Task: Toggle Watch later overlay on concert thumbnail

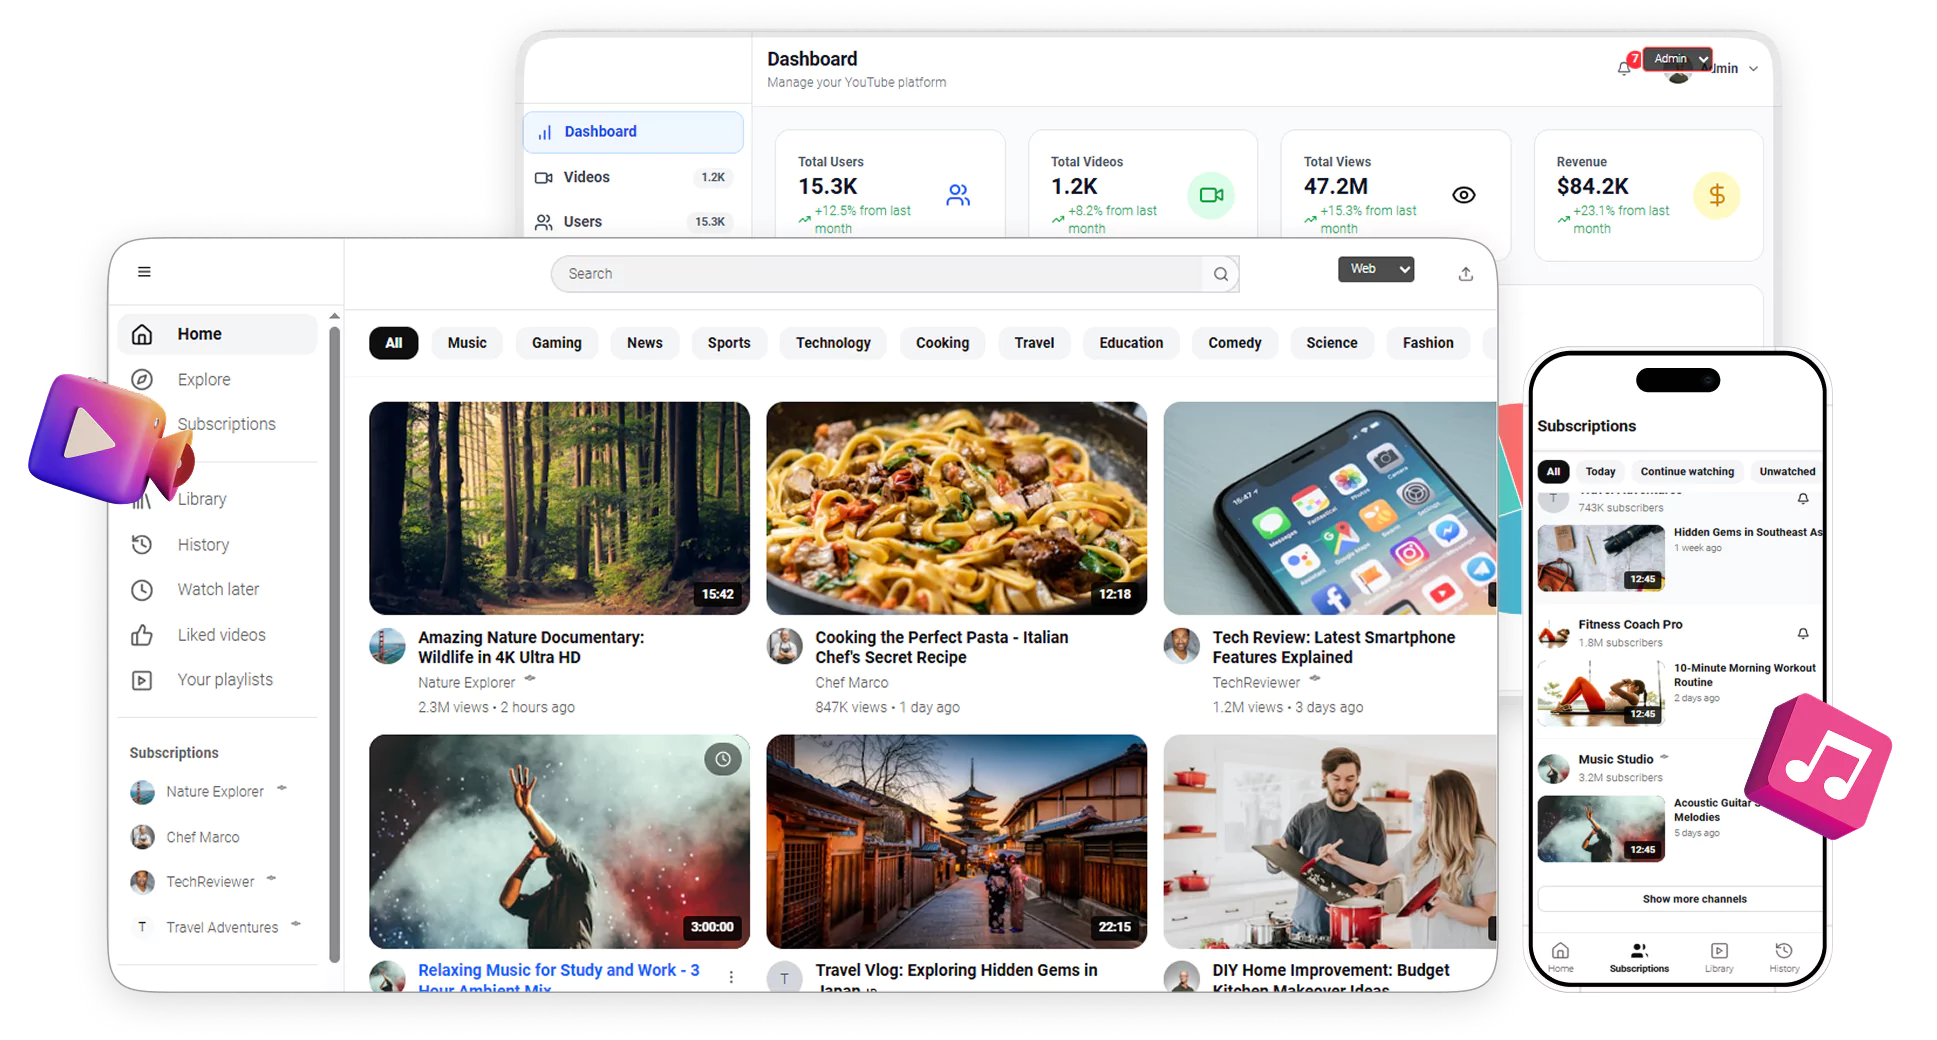Action: tap(722, 760)
